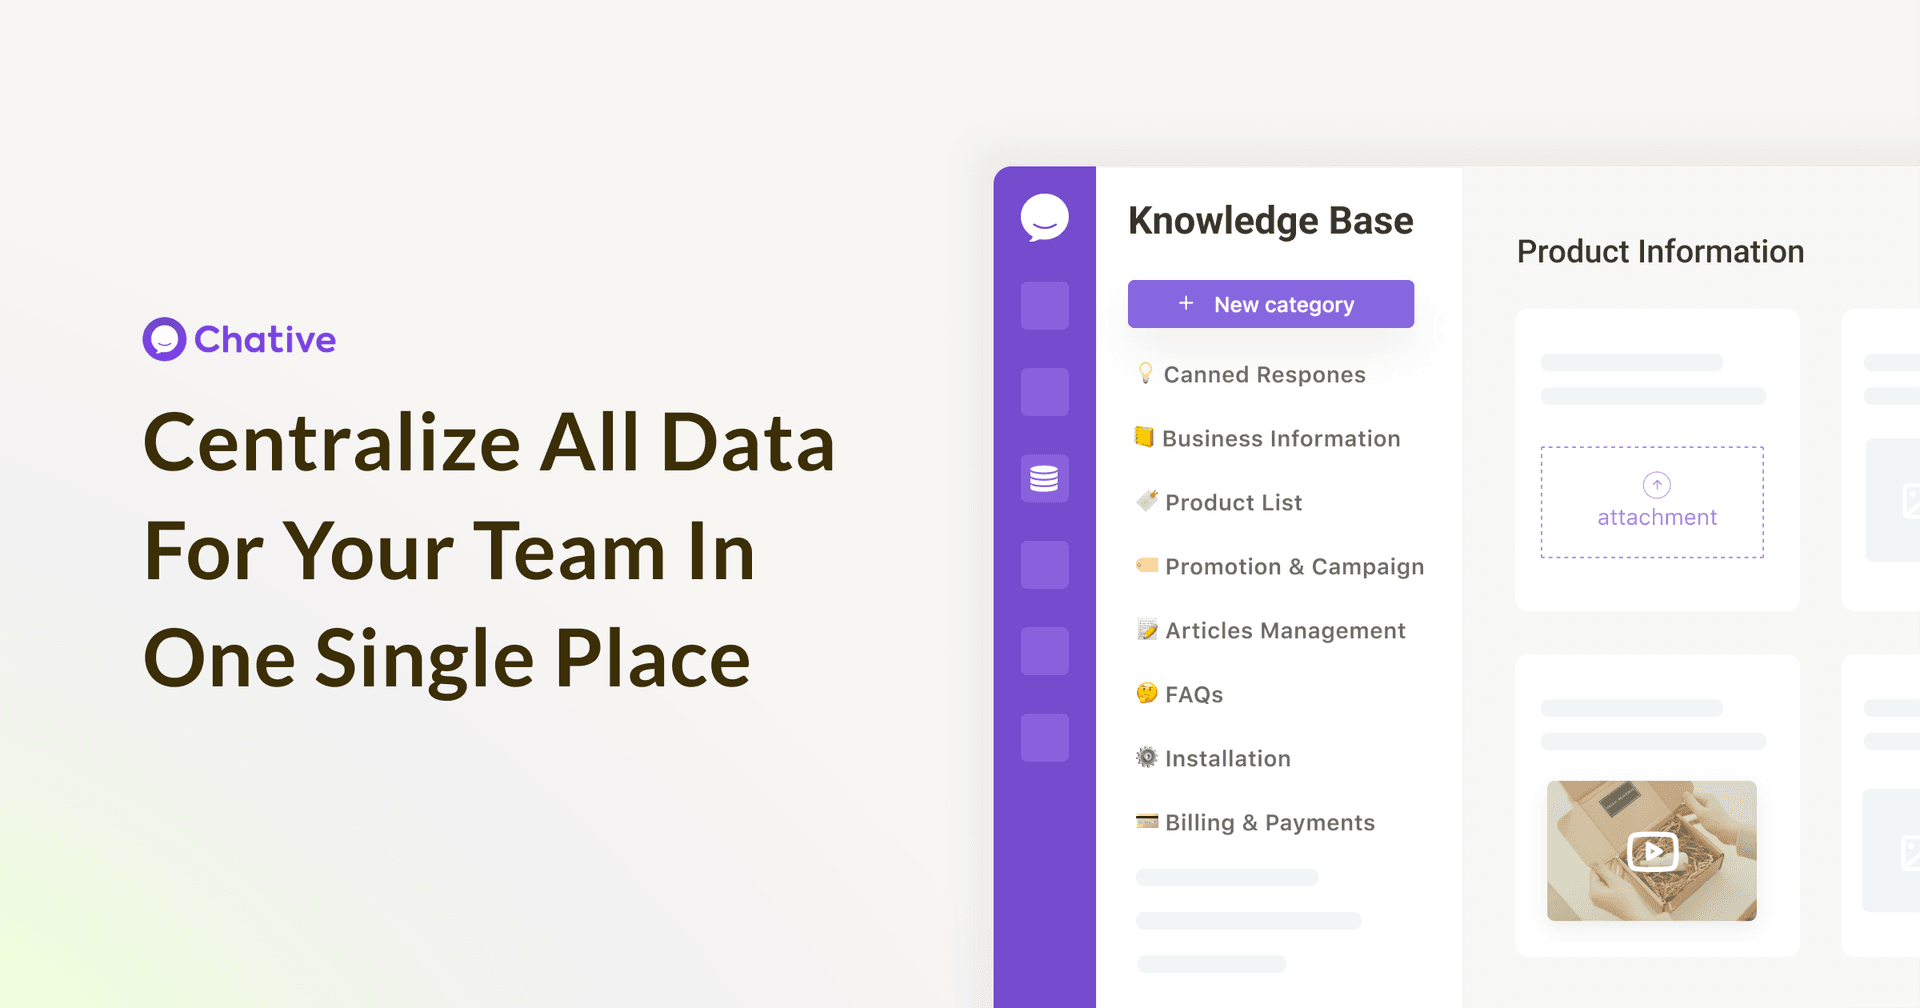Click the Chative brand logo beside headline
This screenshot has width=1920, height=1008.
pos(164,340)
